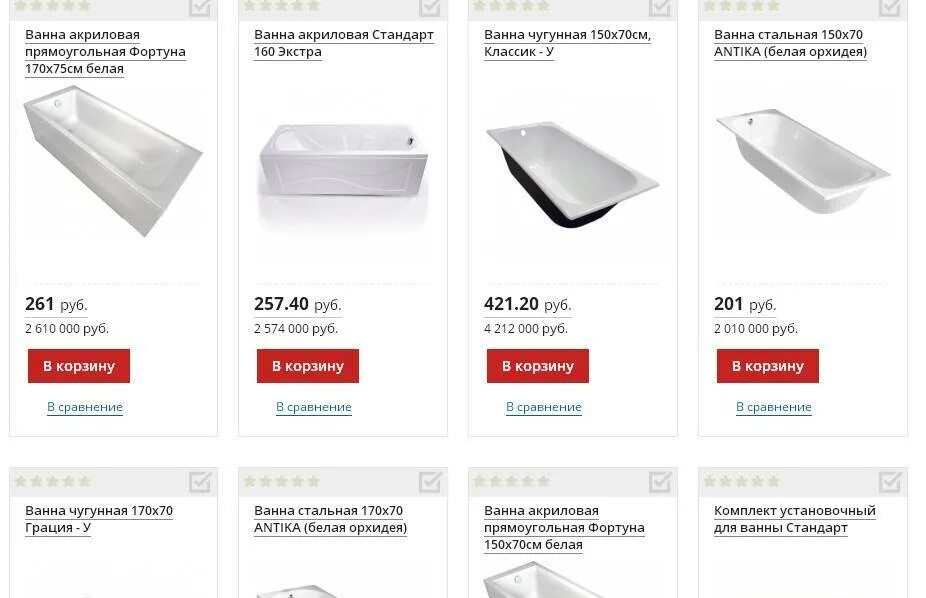926x598 pixels.
Task: Add the Фортуна 170х75 bathtub to comparison
Action: pyautogui.click(x=85, y=407)
